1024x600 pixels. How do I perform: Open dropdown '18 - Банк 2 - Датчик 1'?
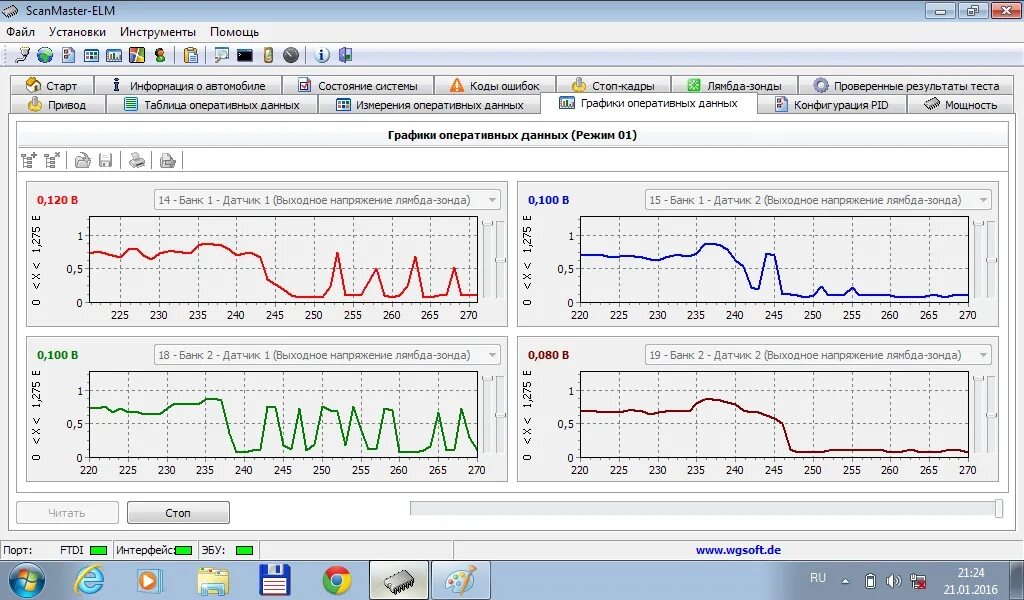click(x=327, y=355)
